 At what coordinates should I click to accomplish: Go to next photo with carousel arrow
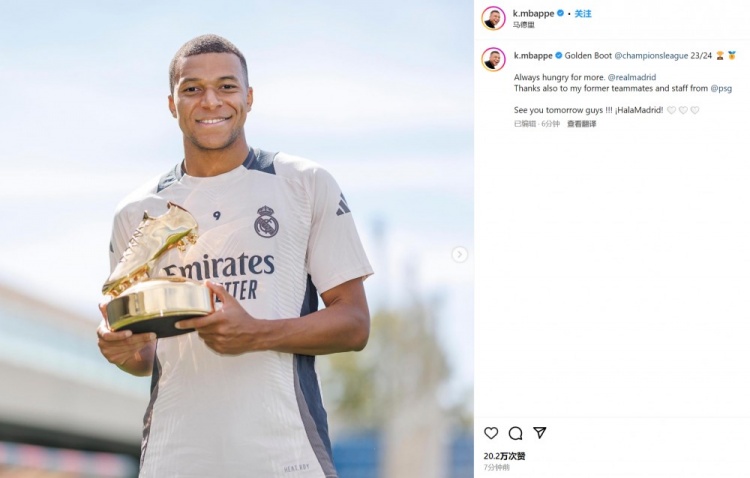[459, 255]
